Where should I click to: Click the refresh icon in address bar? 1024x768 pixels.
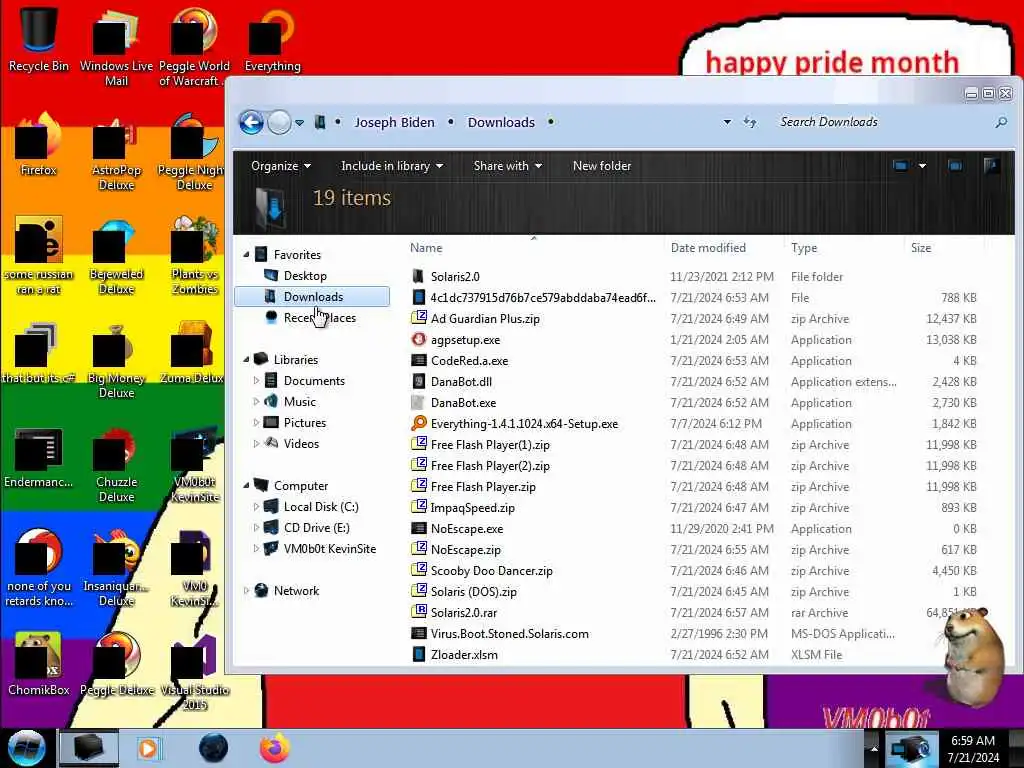coord(750,122)
